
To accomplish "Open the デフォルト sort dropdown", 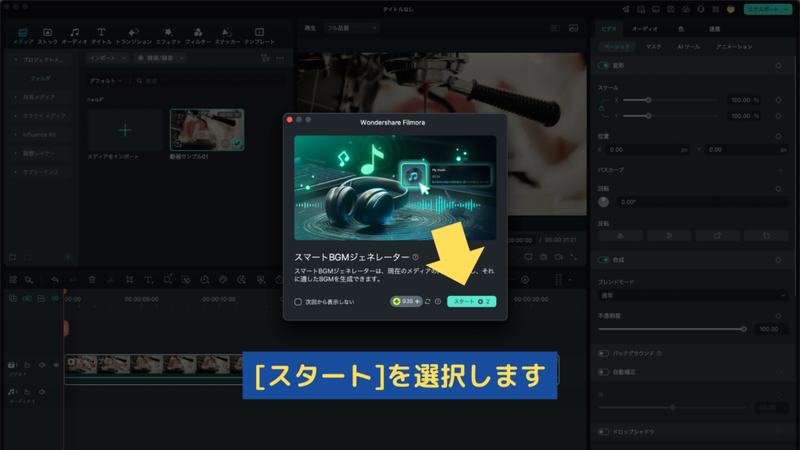I will click(x=106, y=81).
